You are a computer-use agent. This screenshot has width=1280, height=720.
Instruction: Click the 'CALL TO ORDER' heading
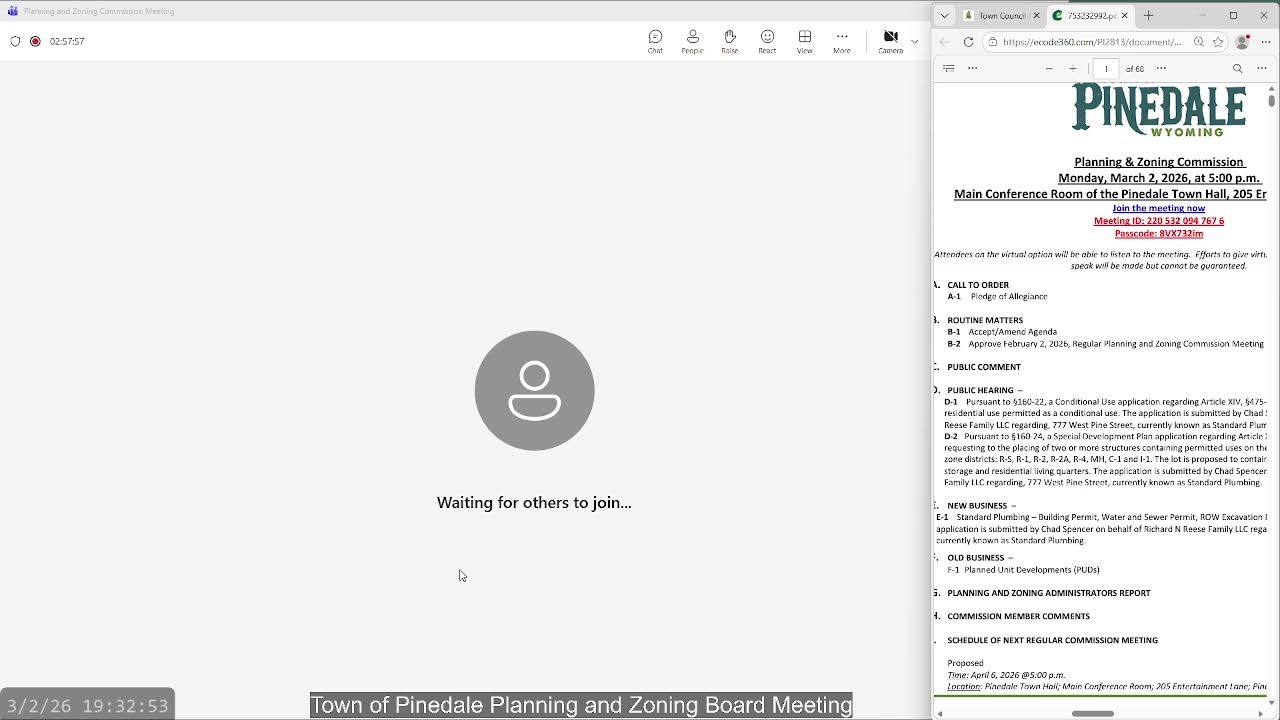pyautogui.click(x=978, y=285)
